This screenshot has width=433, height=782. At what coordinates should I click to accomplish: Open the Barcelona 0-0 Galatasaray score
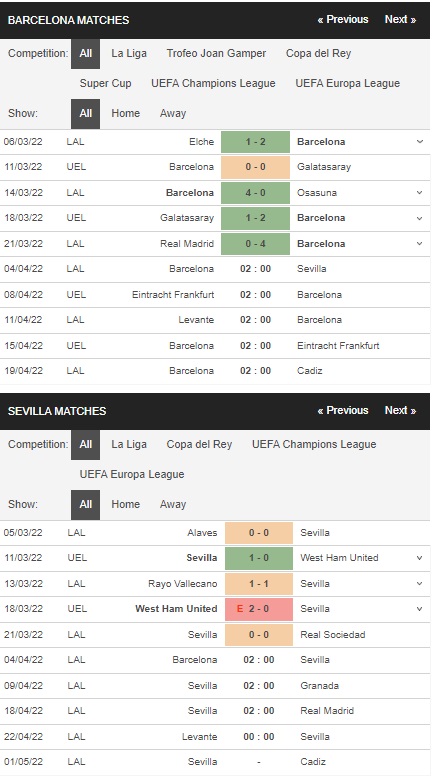[255, 167]
